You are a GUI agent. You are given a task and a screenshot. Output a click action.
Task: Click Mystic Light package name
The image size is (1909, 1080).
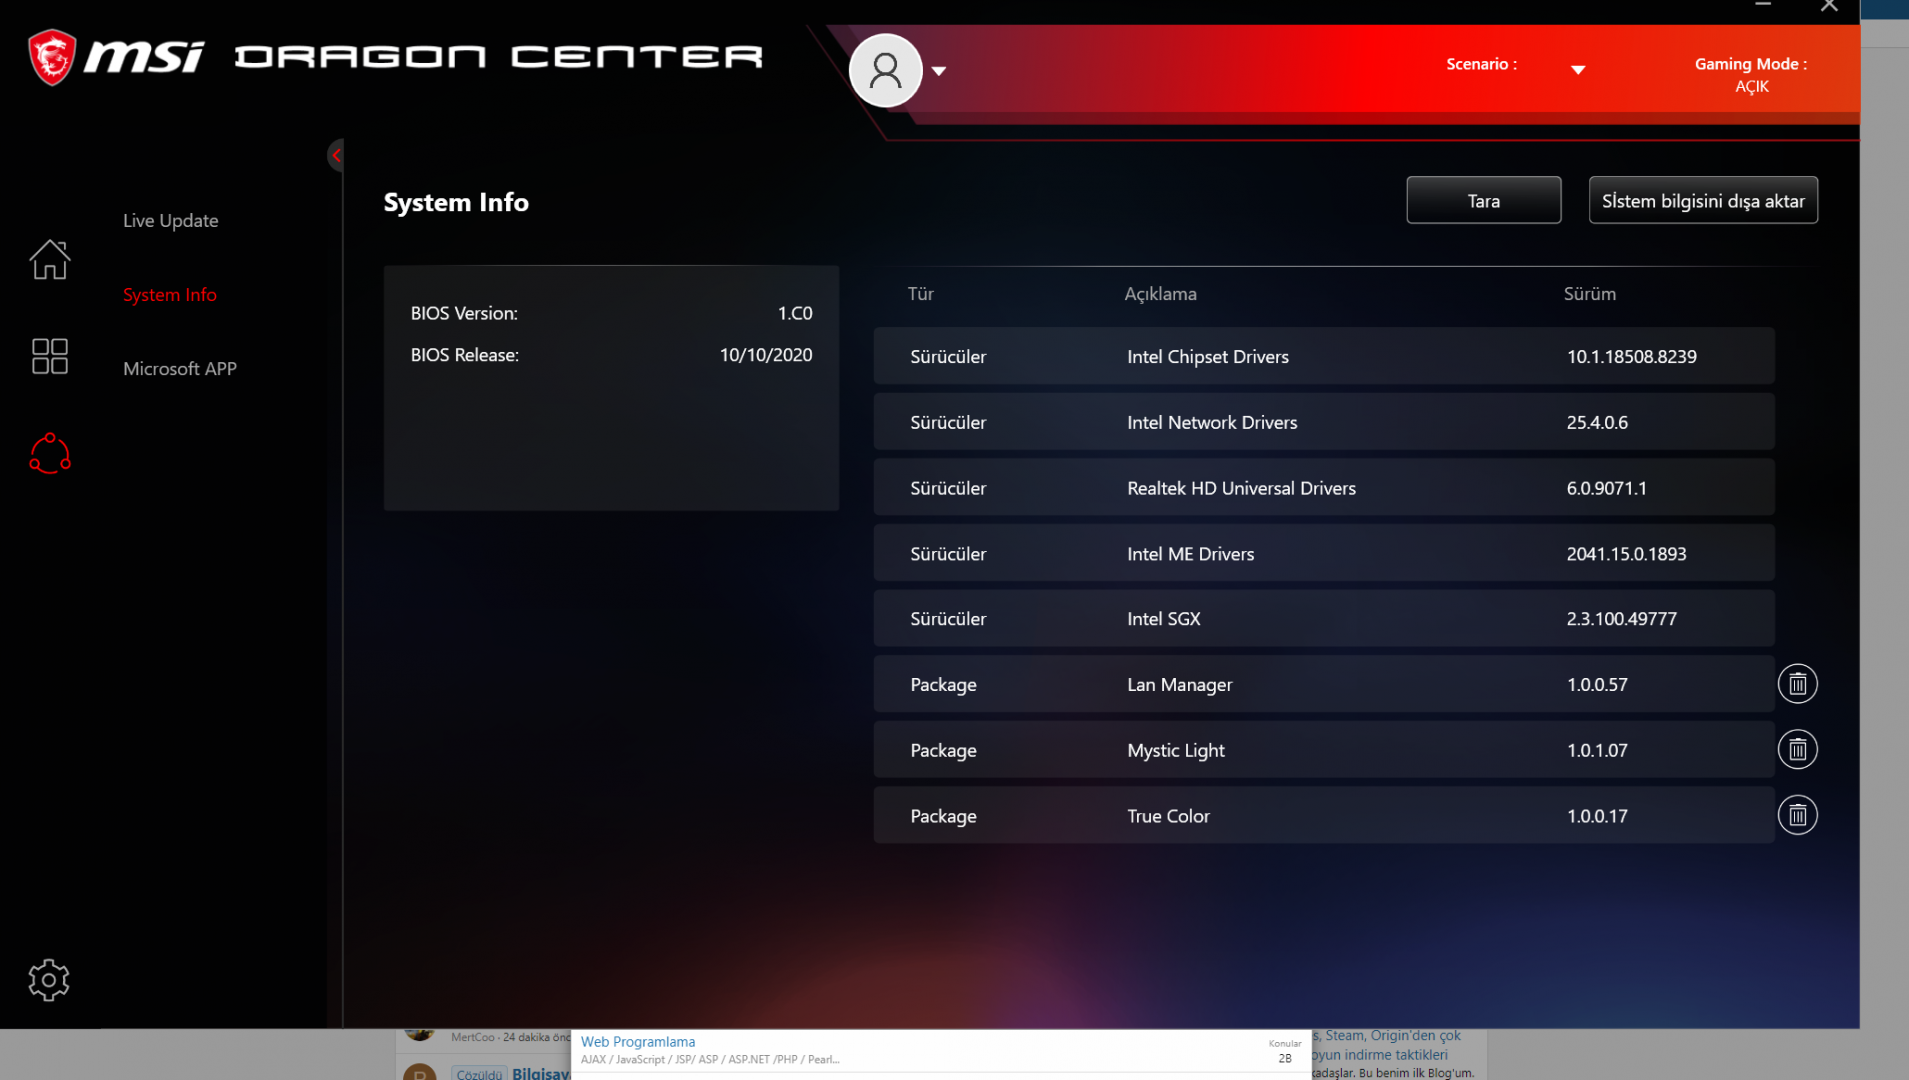point(1176,751)
